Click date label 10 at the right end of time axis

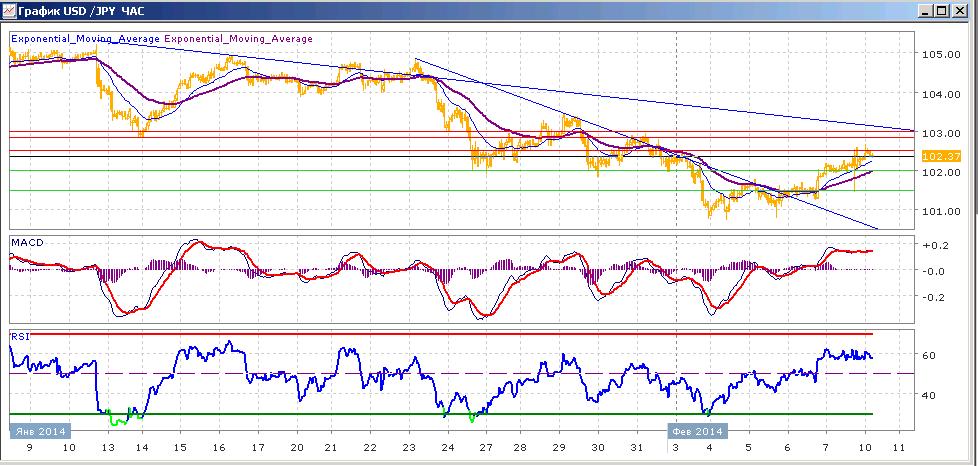[x=865, y=448]
